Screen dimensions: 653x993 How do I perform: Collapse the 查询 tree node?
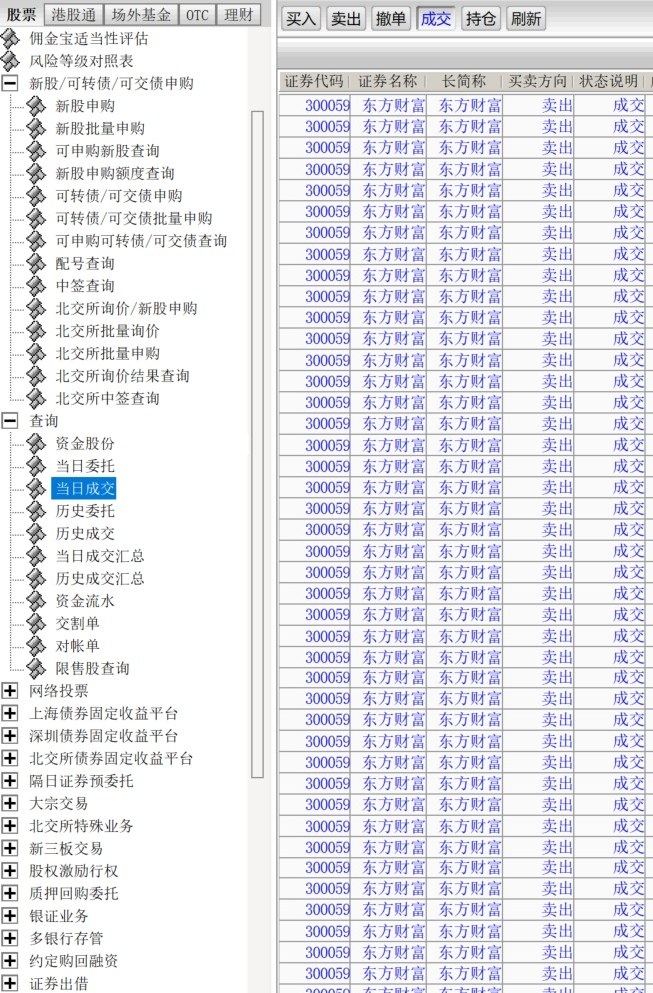[10, 421]
